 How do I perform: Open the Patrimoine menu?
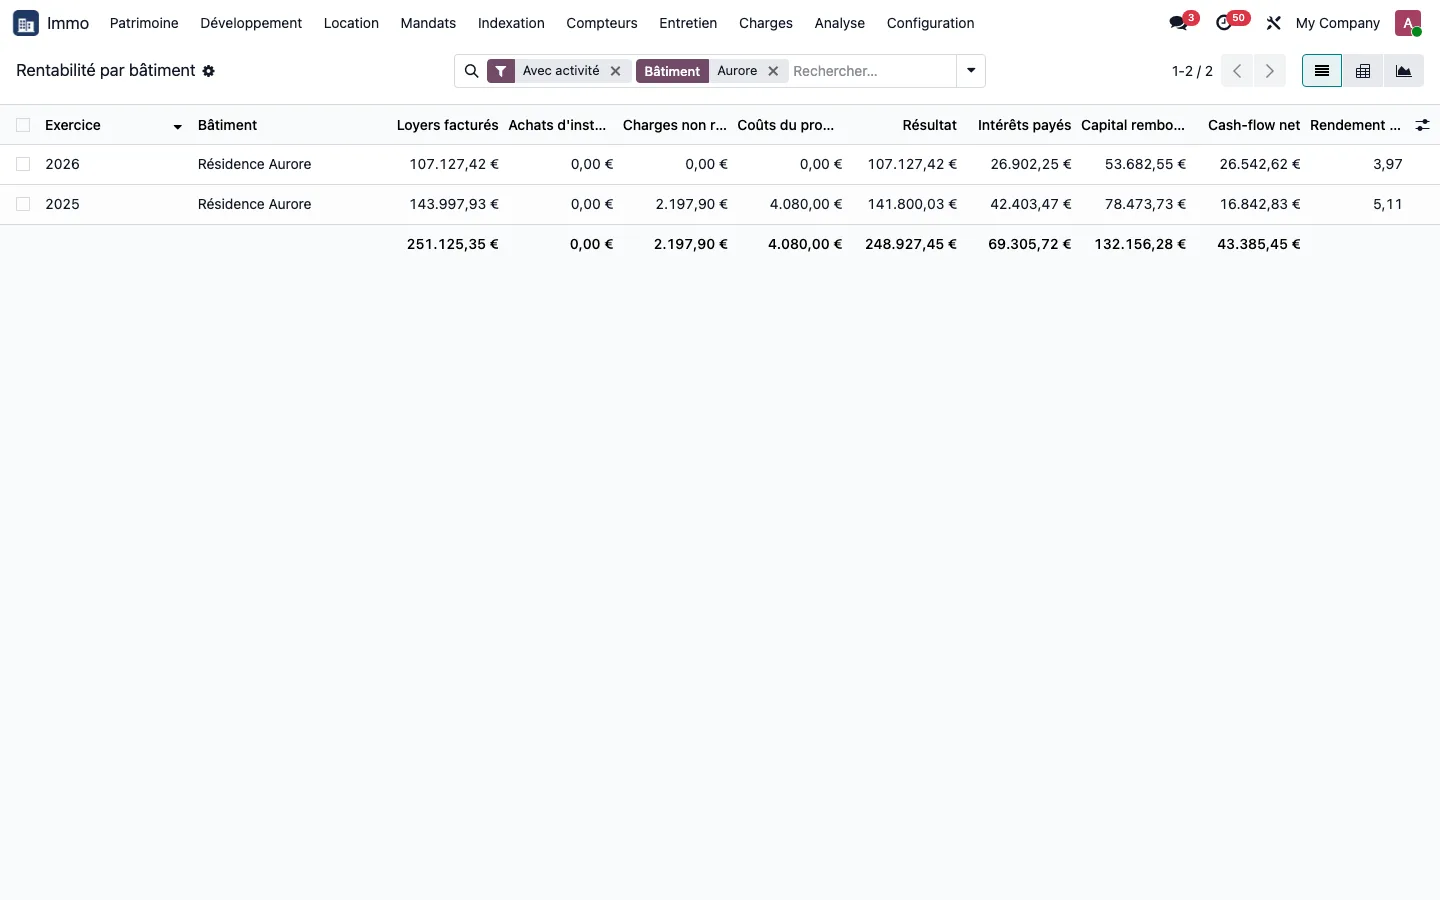tap(144, 23)
